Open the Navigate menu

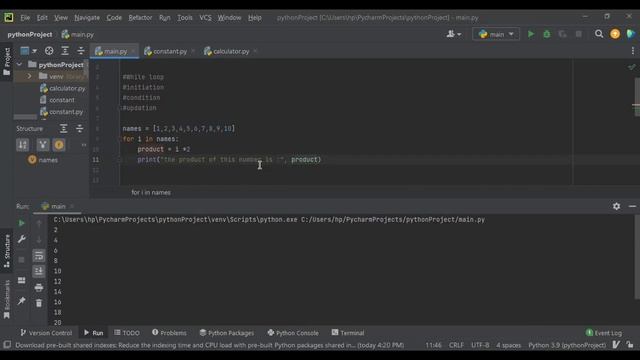click(87, 18)
